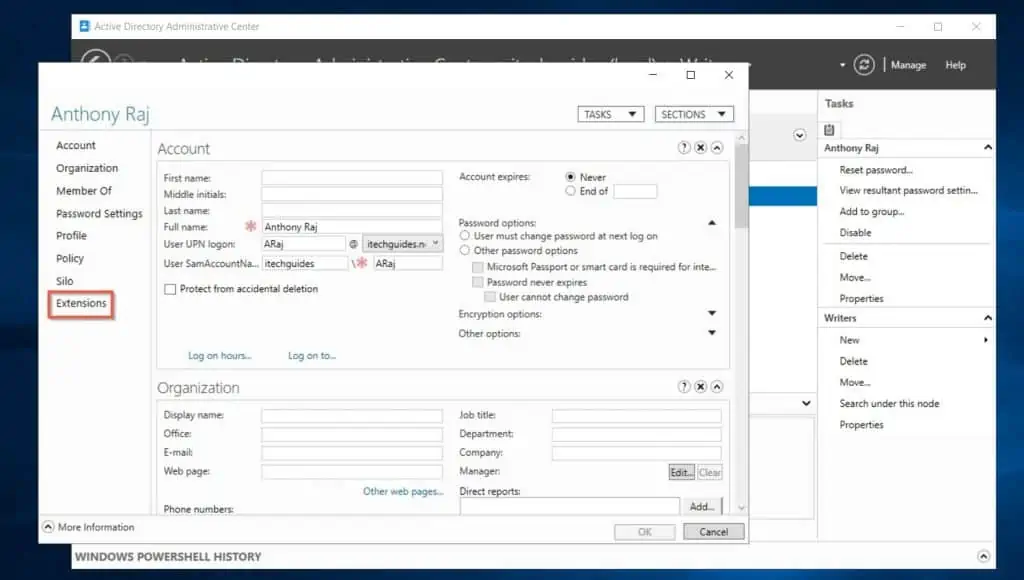Open the TASKS dropdown
The image size is (1024, 580).
tap(610, 114)
